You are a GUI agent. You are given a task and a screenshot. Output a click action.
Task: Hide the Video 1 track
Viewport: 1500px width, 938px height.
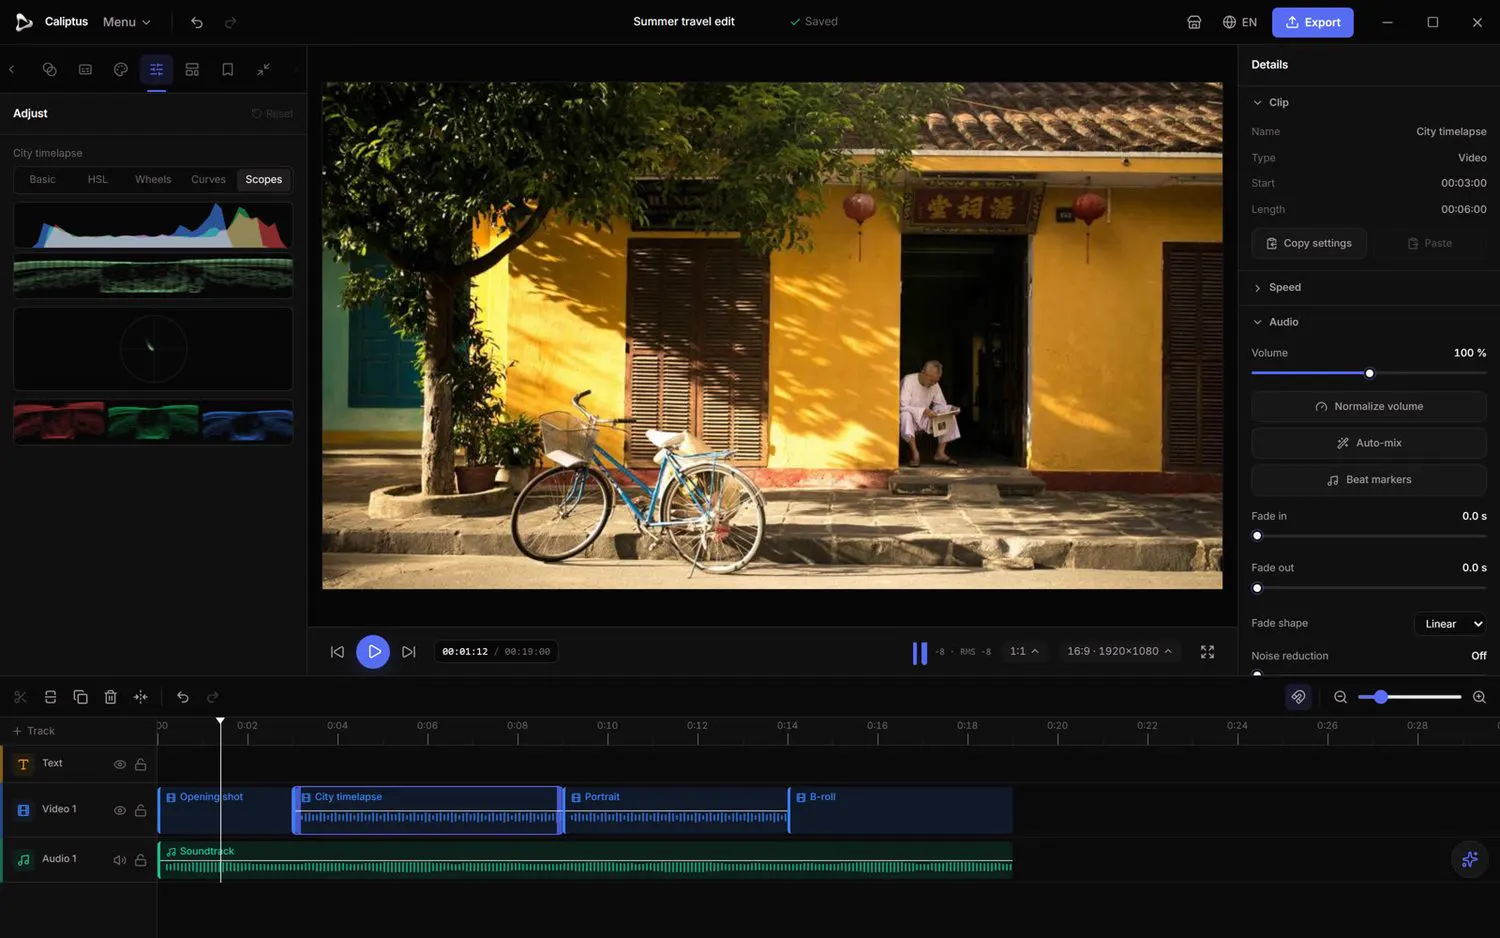120,810
